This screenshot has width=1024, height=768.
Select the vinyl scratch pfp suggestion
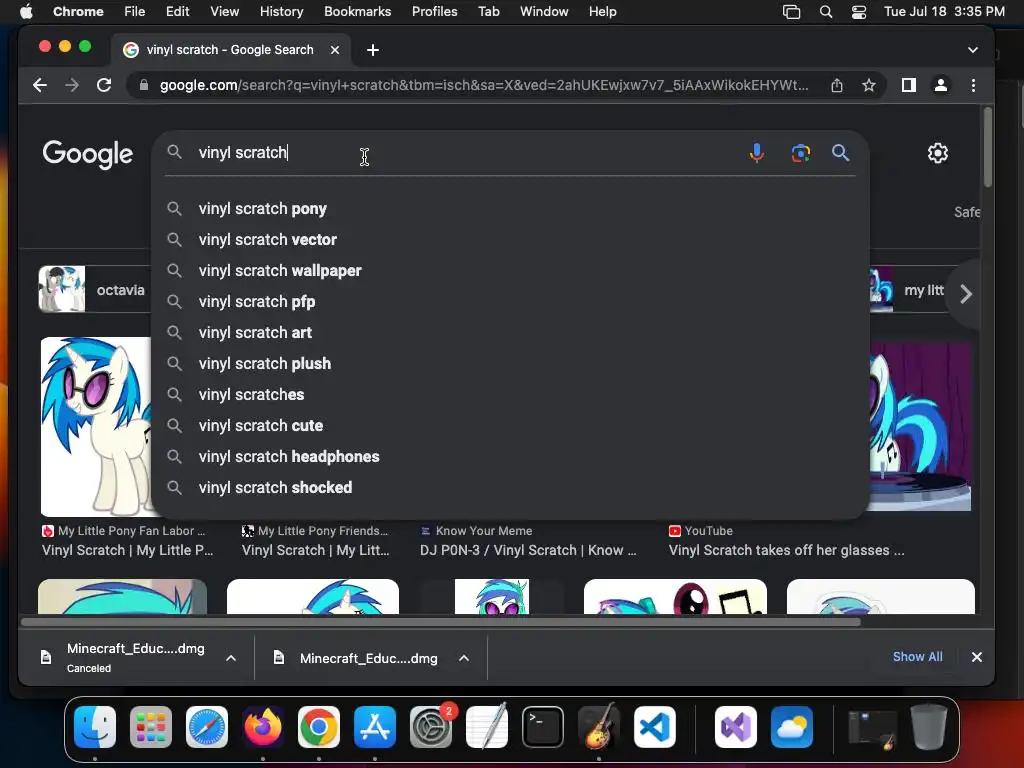point(509,302)
